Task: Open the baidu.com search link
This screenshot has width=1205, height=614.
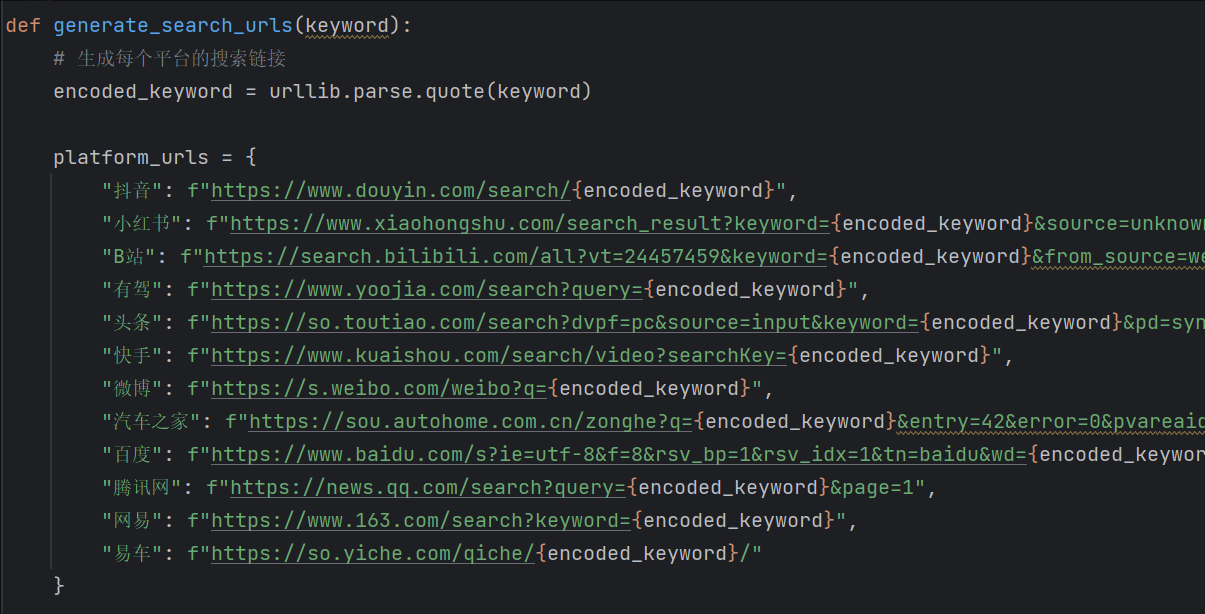Action: click(x=619, y=455)
